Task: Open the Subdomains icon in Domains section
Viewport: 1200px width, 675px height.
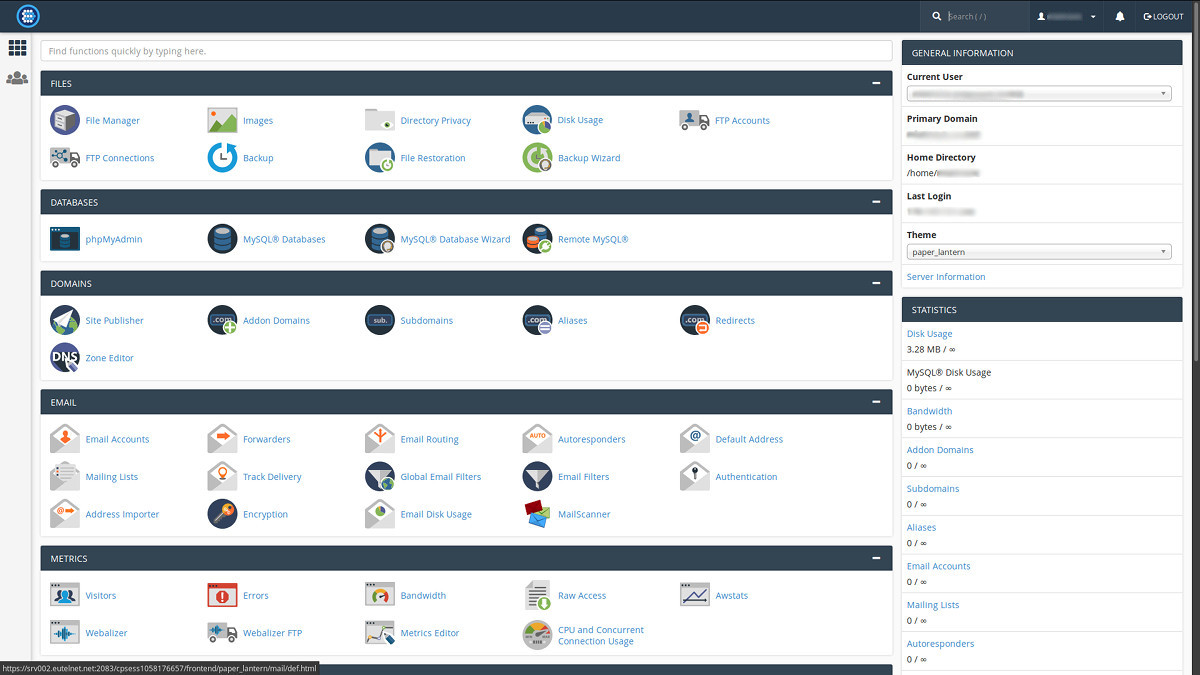Action: click(380, 320)
